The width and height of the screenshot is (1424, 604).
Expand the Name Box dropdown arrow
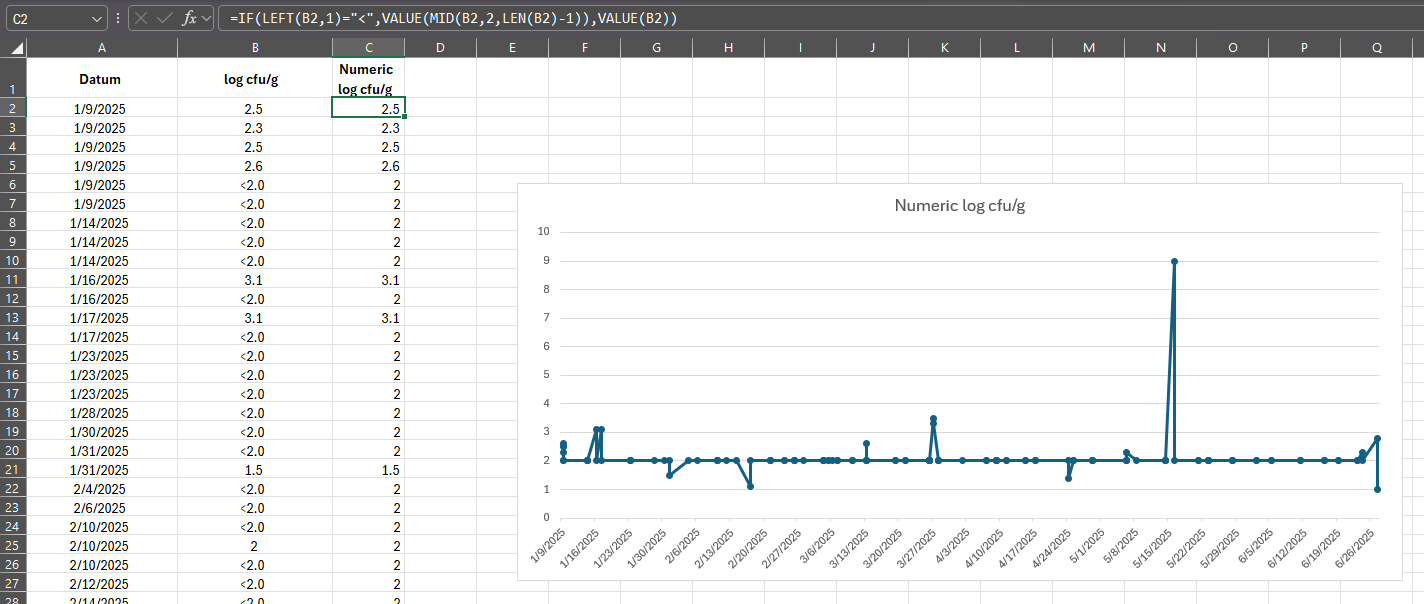[96, 19]
